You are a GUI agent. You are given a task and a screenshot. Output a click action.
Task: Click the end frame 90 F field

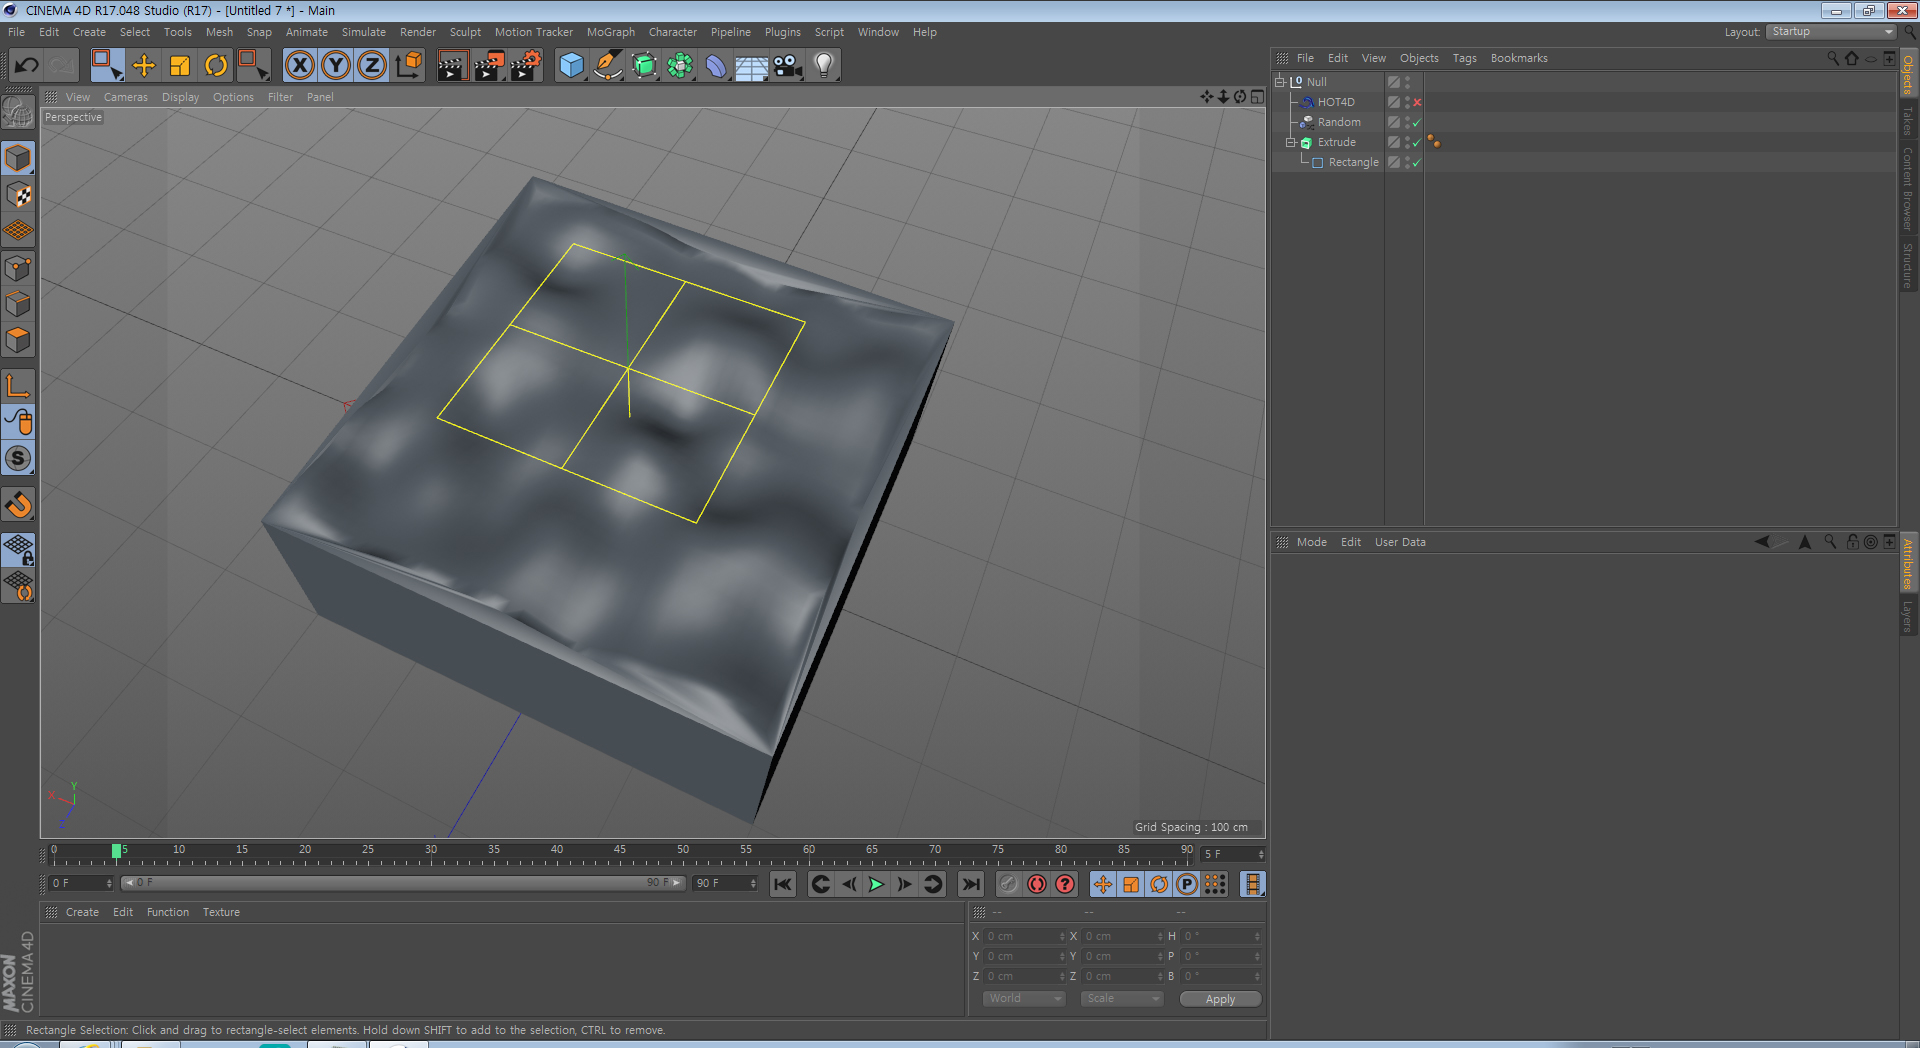(726, 883)
